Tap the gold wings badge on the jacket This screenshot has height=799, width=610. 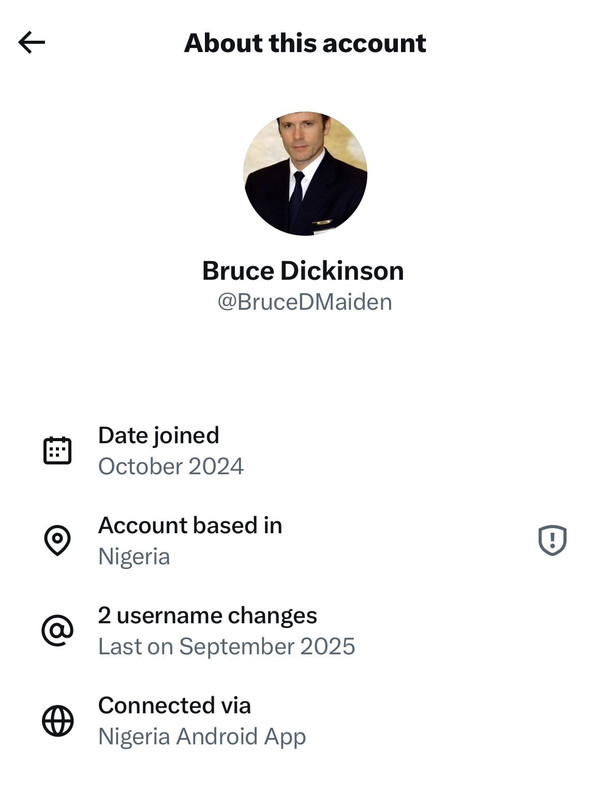click(322, 223)
